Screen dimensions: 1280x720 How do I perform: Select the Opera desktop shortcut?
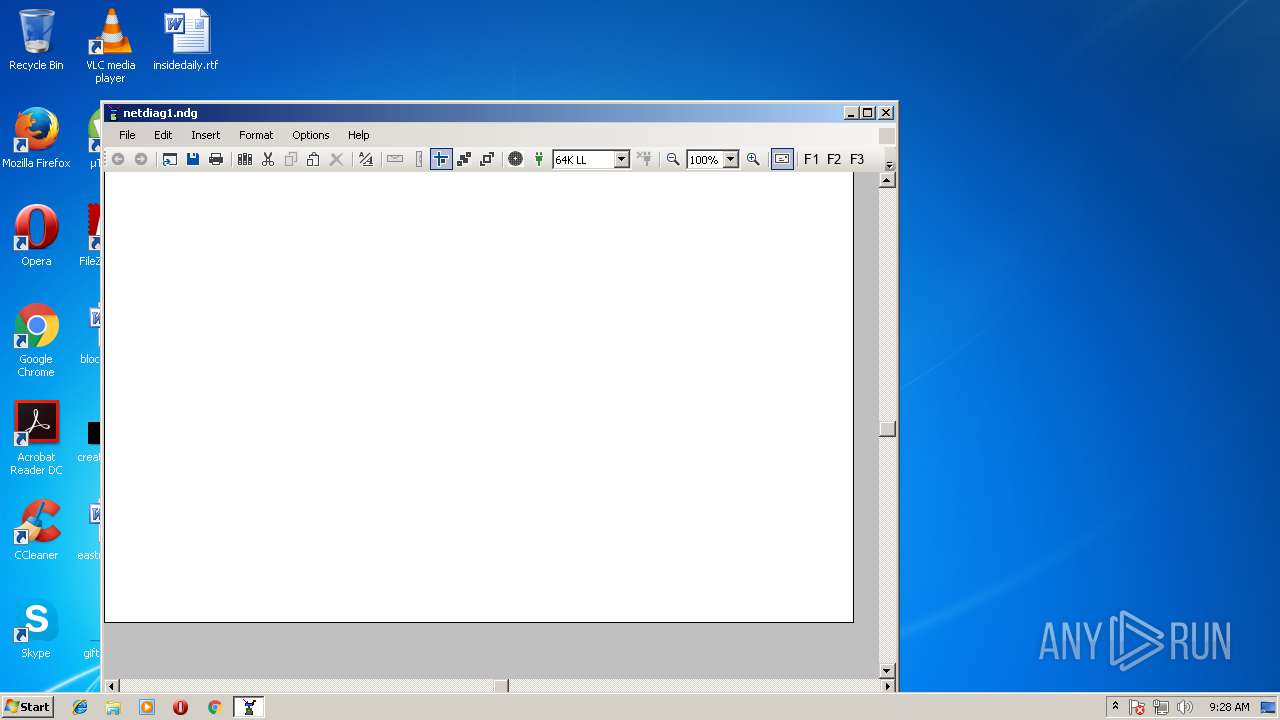pyautogui.click(x=36, y=236)
